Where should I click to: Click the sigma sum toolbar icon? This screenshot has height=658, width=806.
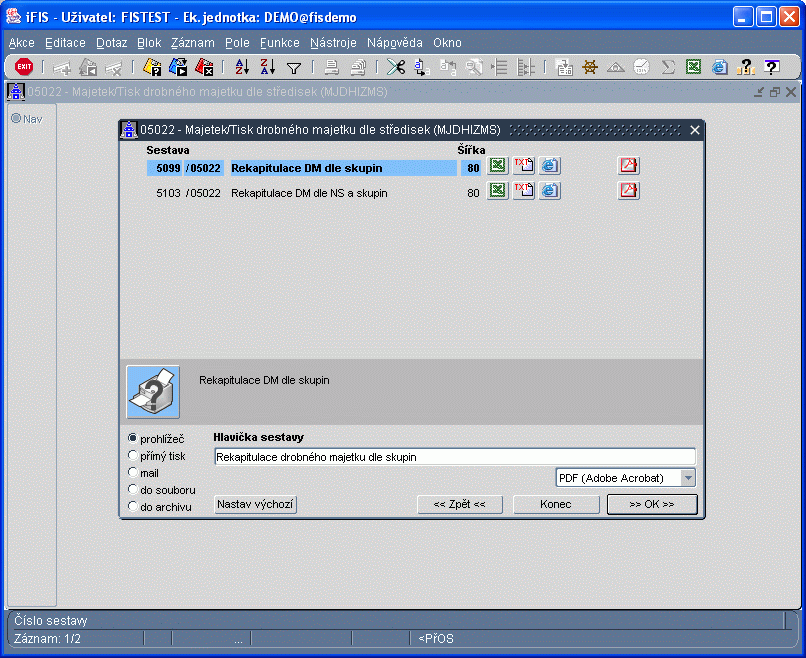coord(668,67)
